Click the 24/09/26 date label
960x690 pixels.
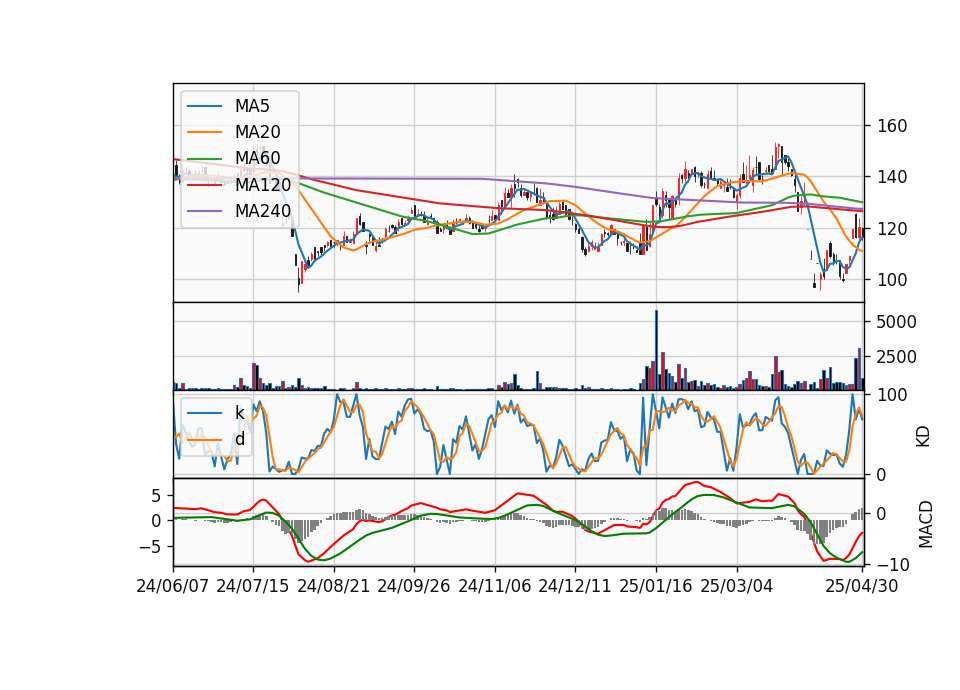pos(413,586)
